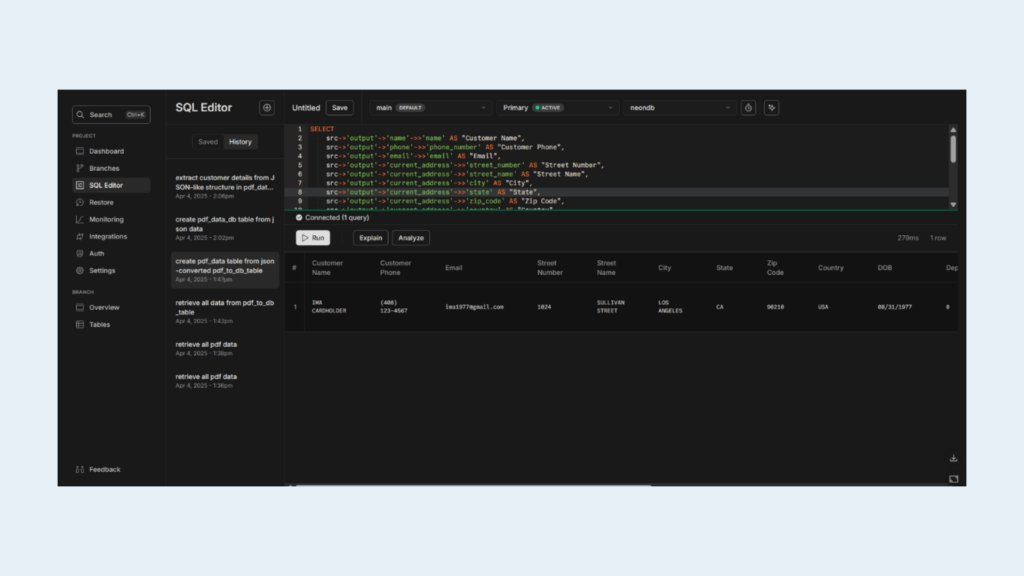The width and height of the screenshot is (1024, 576).
Task: Open the query timer clock icon
Action: pos(748,108)
